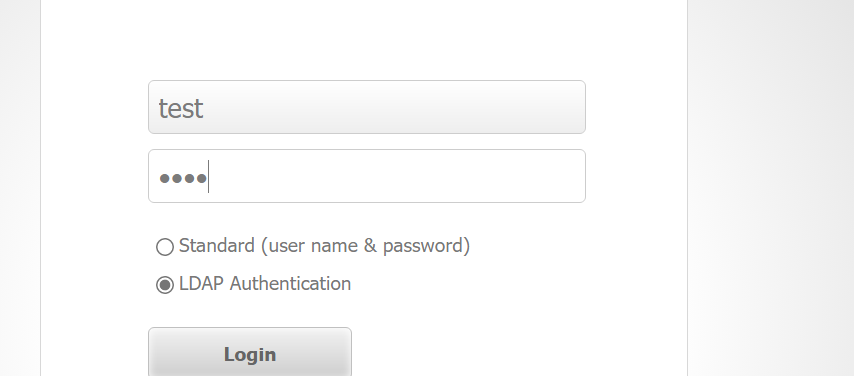Click the "LDAP Authentication" label text
Screen dimensions: 854x376
(265, 284)
